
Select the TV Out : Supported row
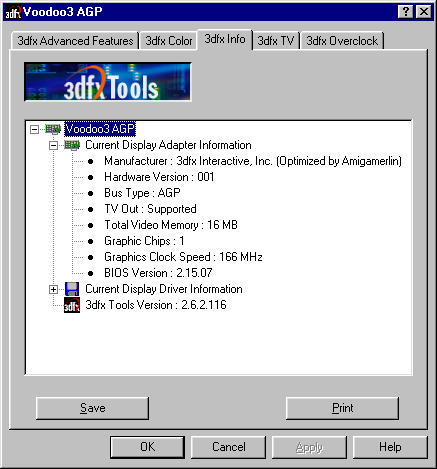click(x=150, y=209)
